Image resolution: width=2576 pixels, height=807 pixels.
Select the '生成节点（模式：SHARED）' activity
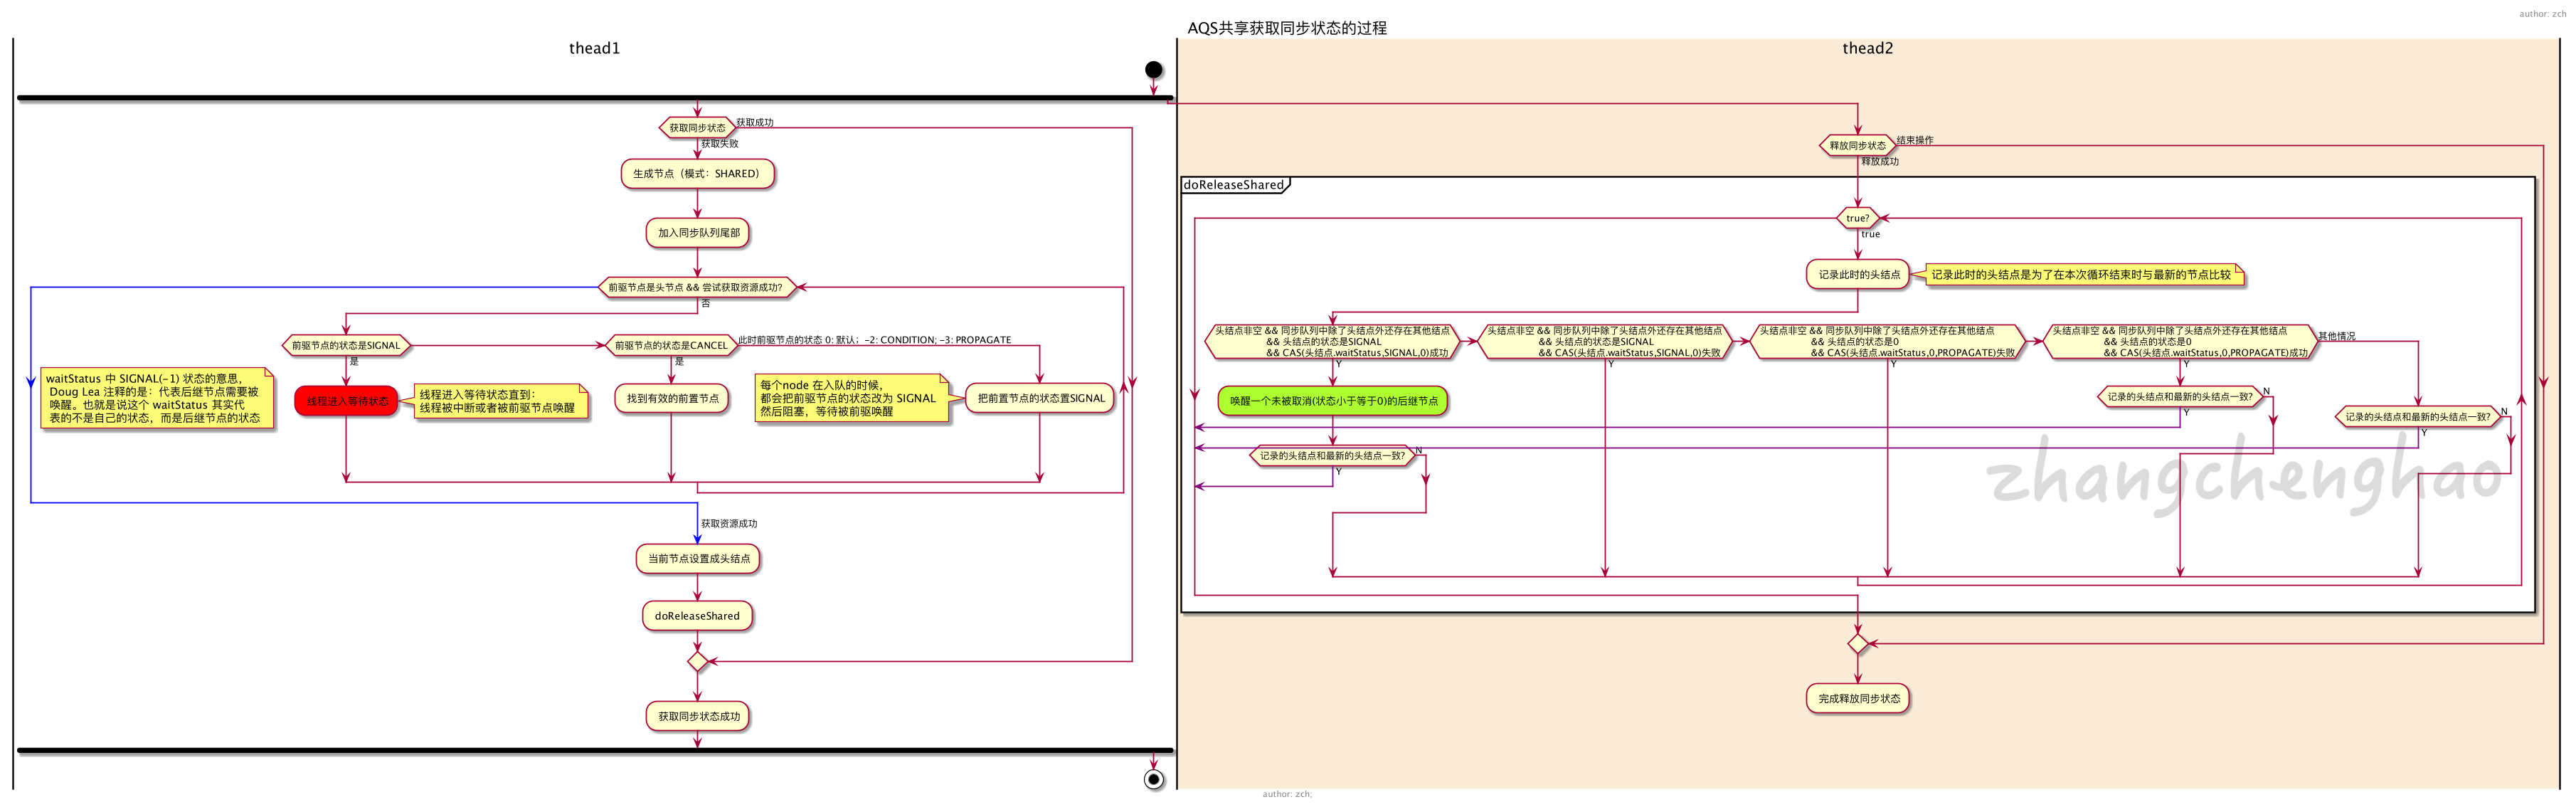[x=697, y=174]
